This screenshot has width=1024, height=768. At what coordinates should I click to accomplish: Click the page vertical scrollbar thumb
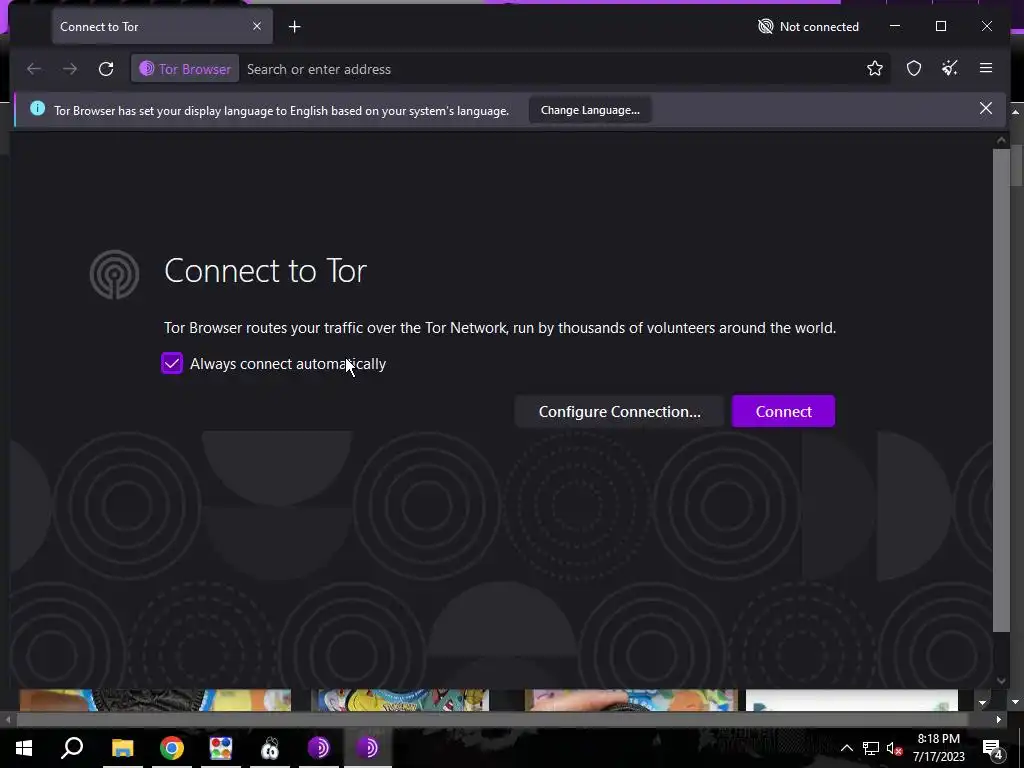click(x=1001, y=390)
